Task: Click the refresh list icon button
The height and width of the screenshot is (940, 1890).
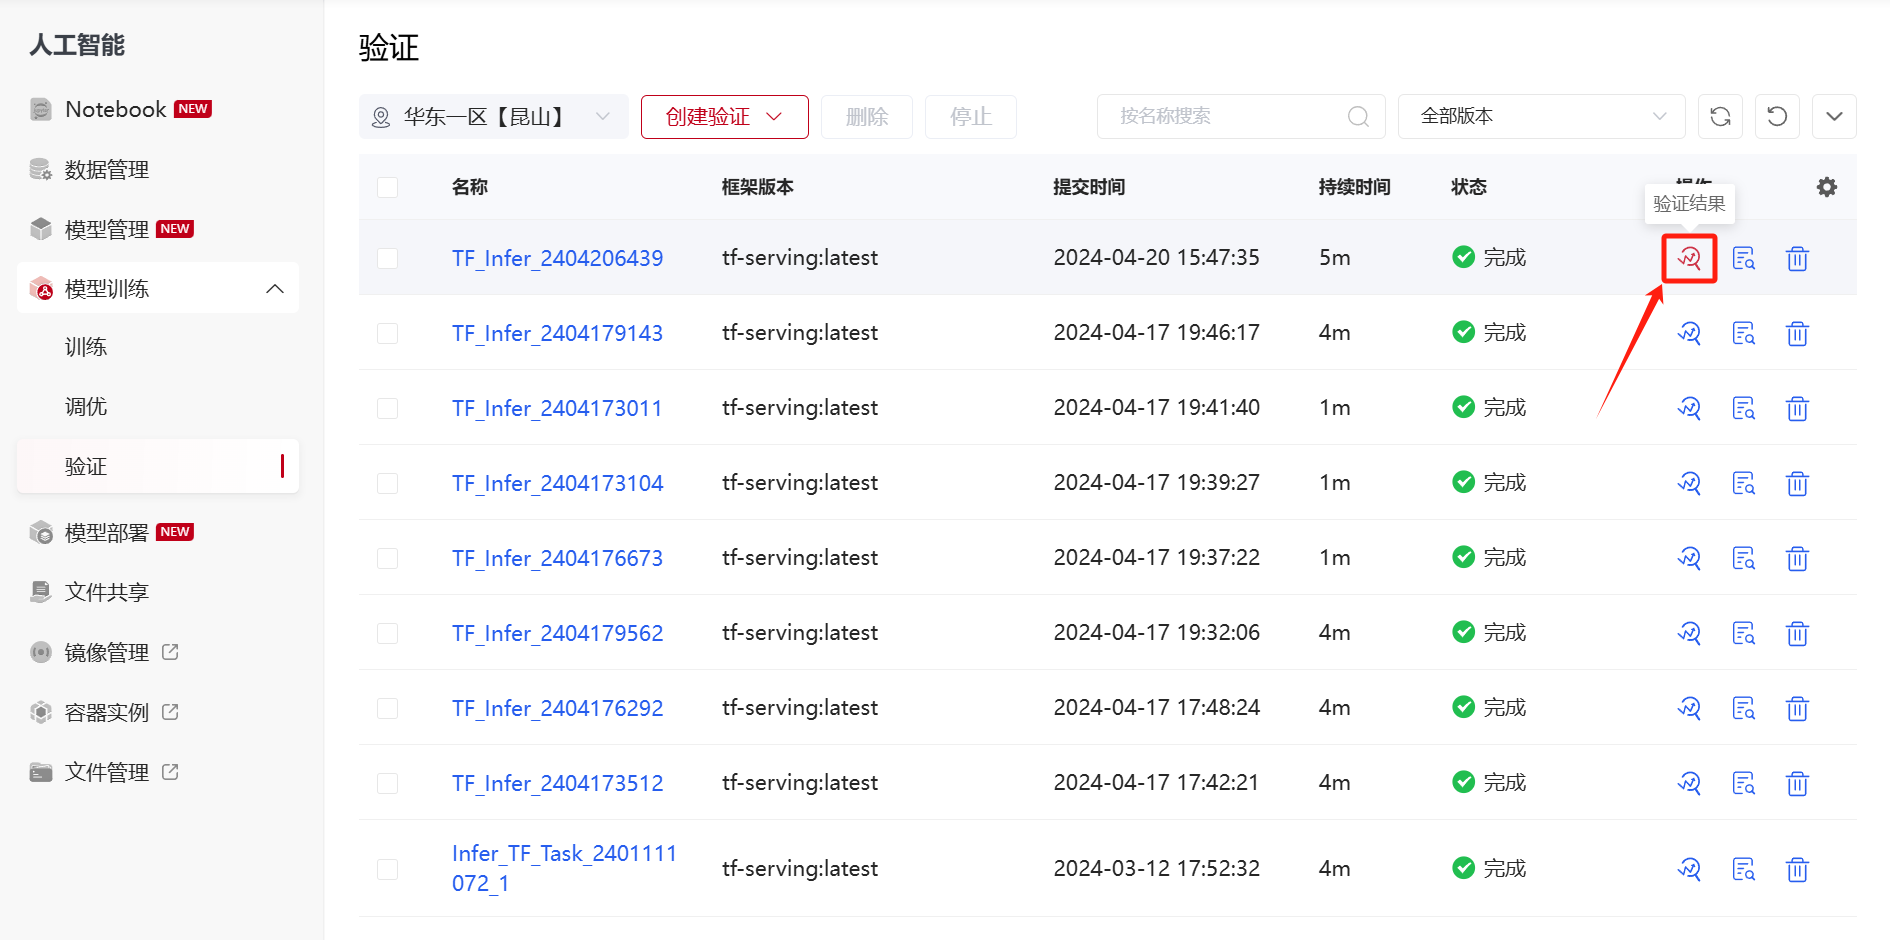Action: click(x=1720, y=117)
